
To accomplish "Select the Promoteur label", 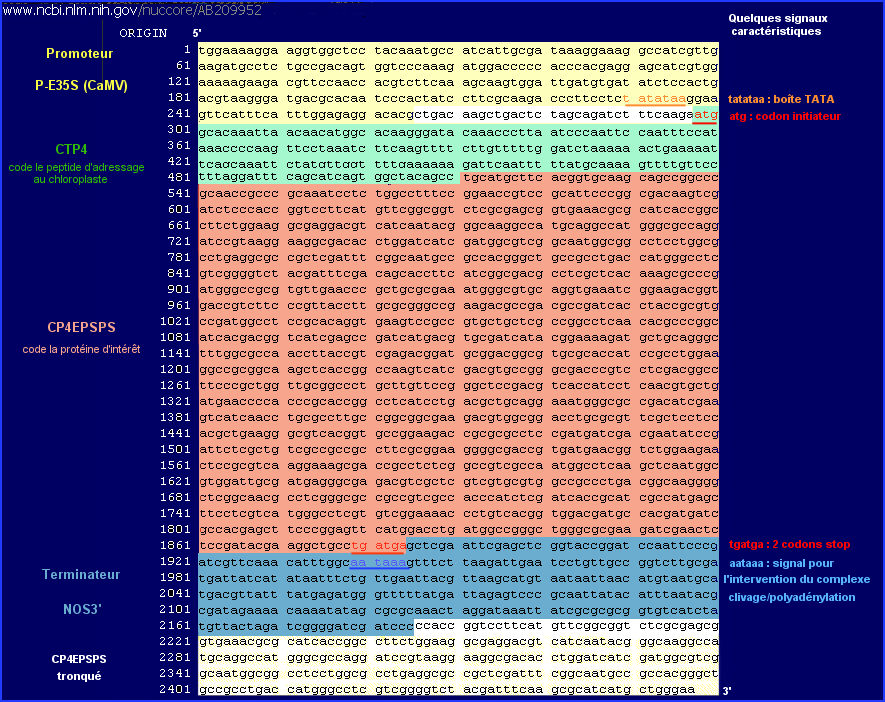I will point(79,53).
